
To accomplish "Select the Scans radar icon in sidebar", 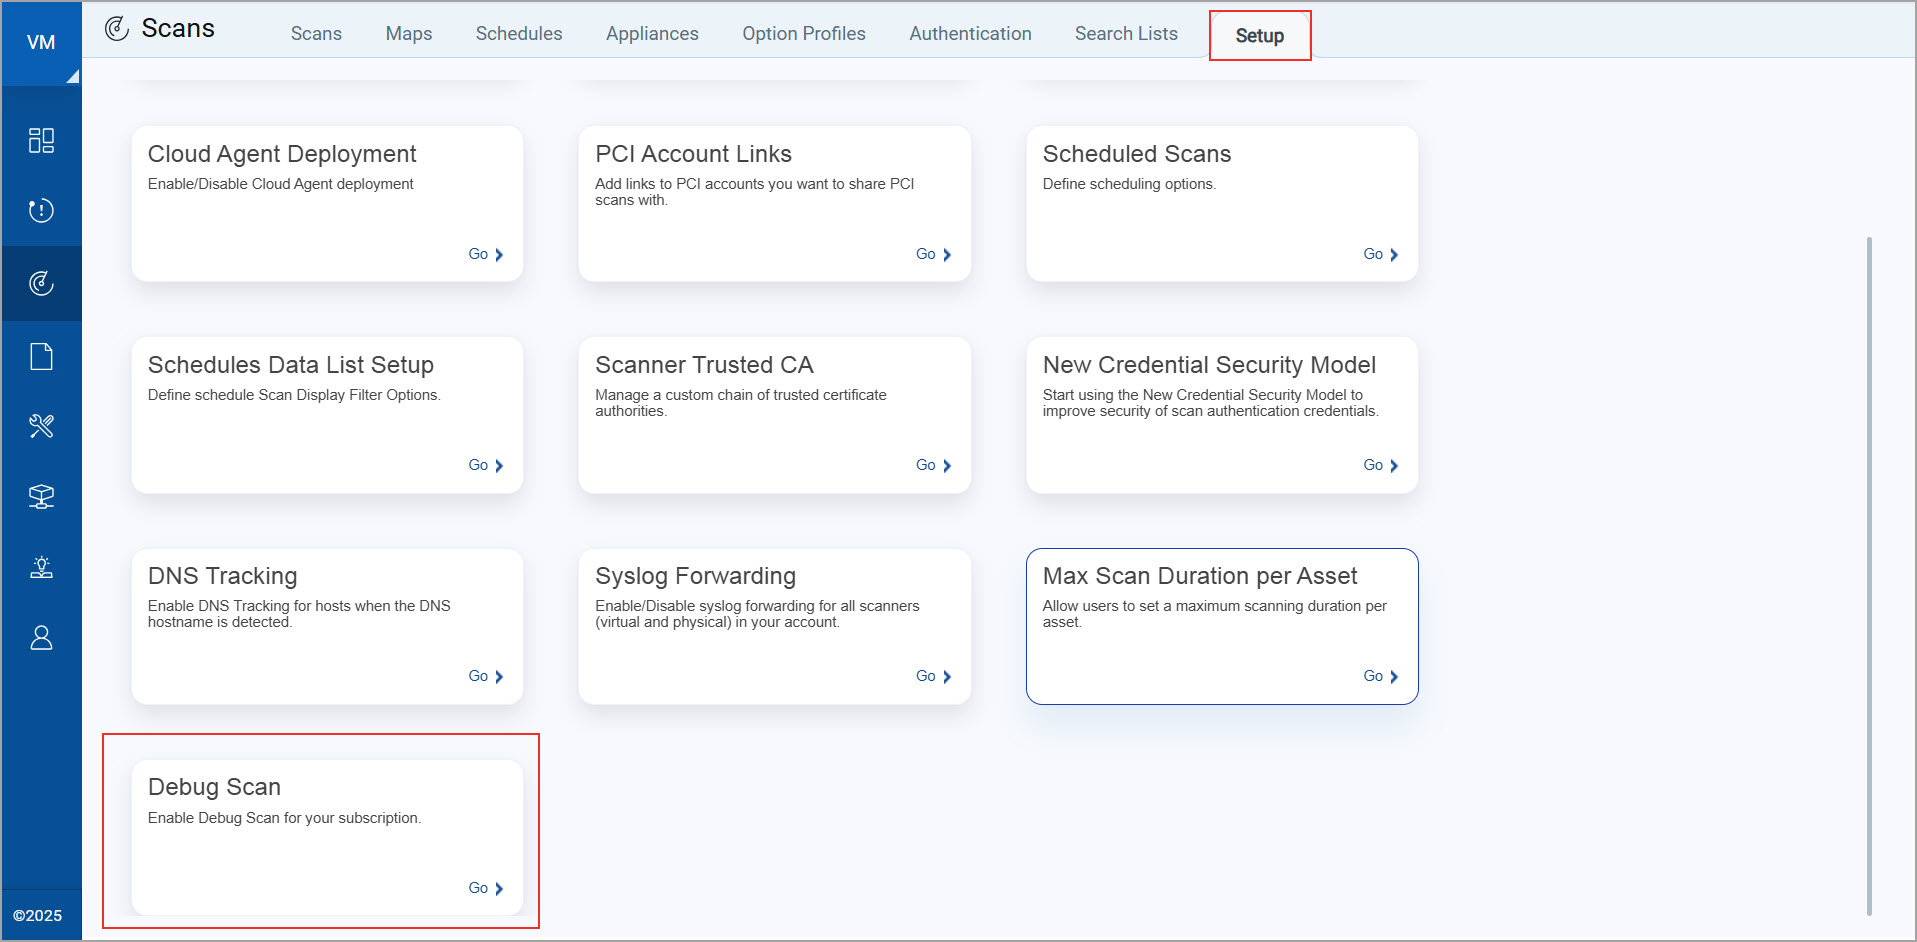I will click(x=41, y=284).
